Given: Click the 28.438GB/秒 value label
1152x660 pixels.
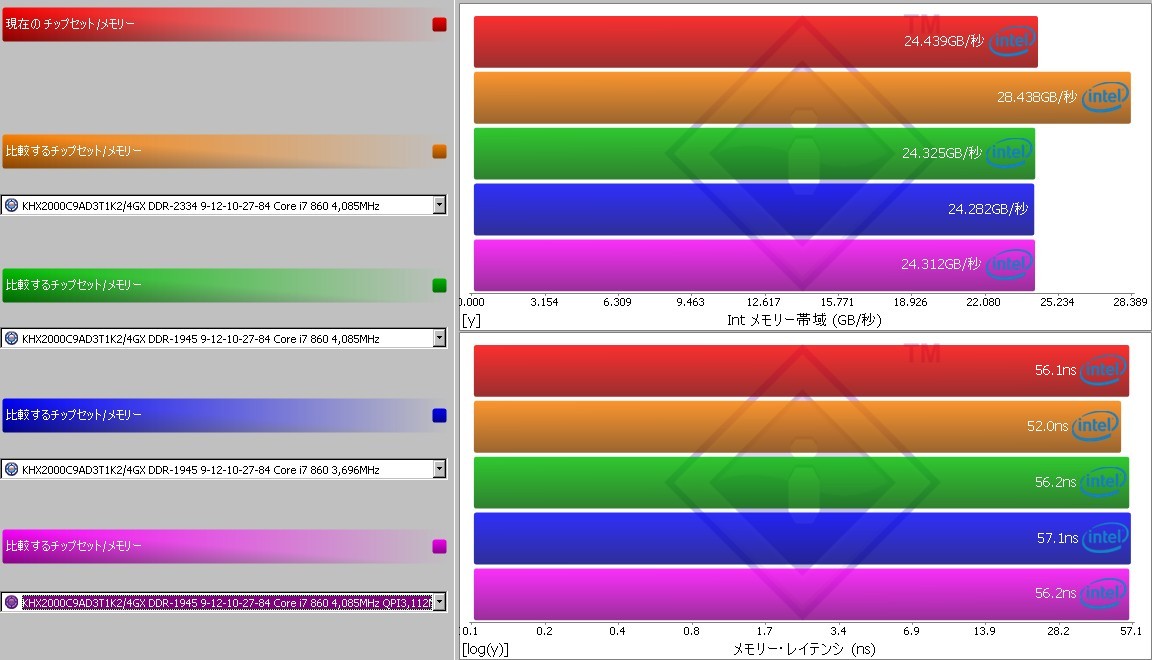Looking at the screenshot, I should pyautogui.click(x=1037, y=97).
